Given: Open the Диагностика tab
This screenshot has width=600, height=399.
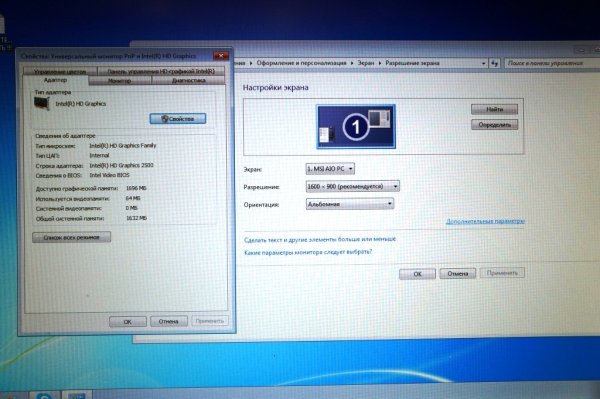Looking at the screenshot, I should click(x=189, y=81).
